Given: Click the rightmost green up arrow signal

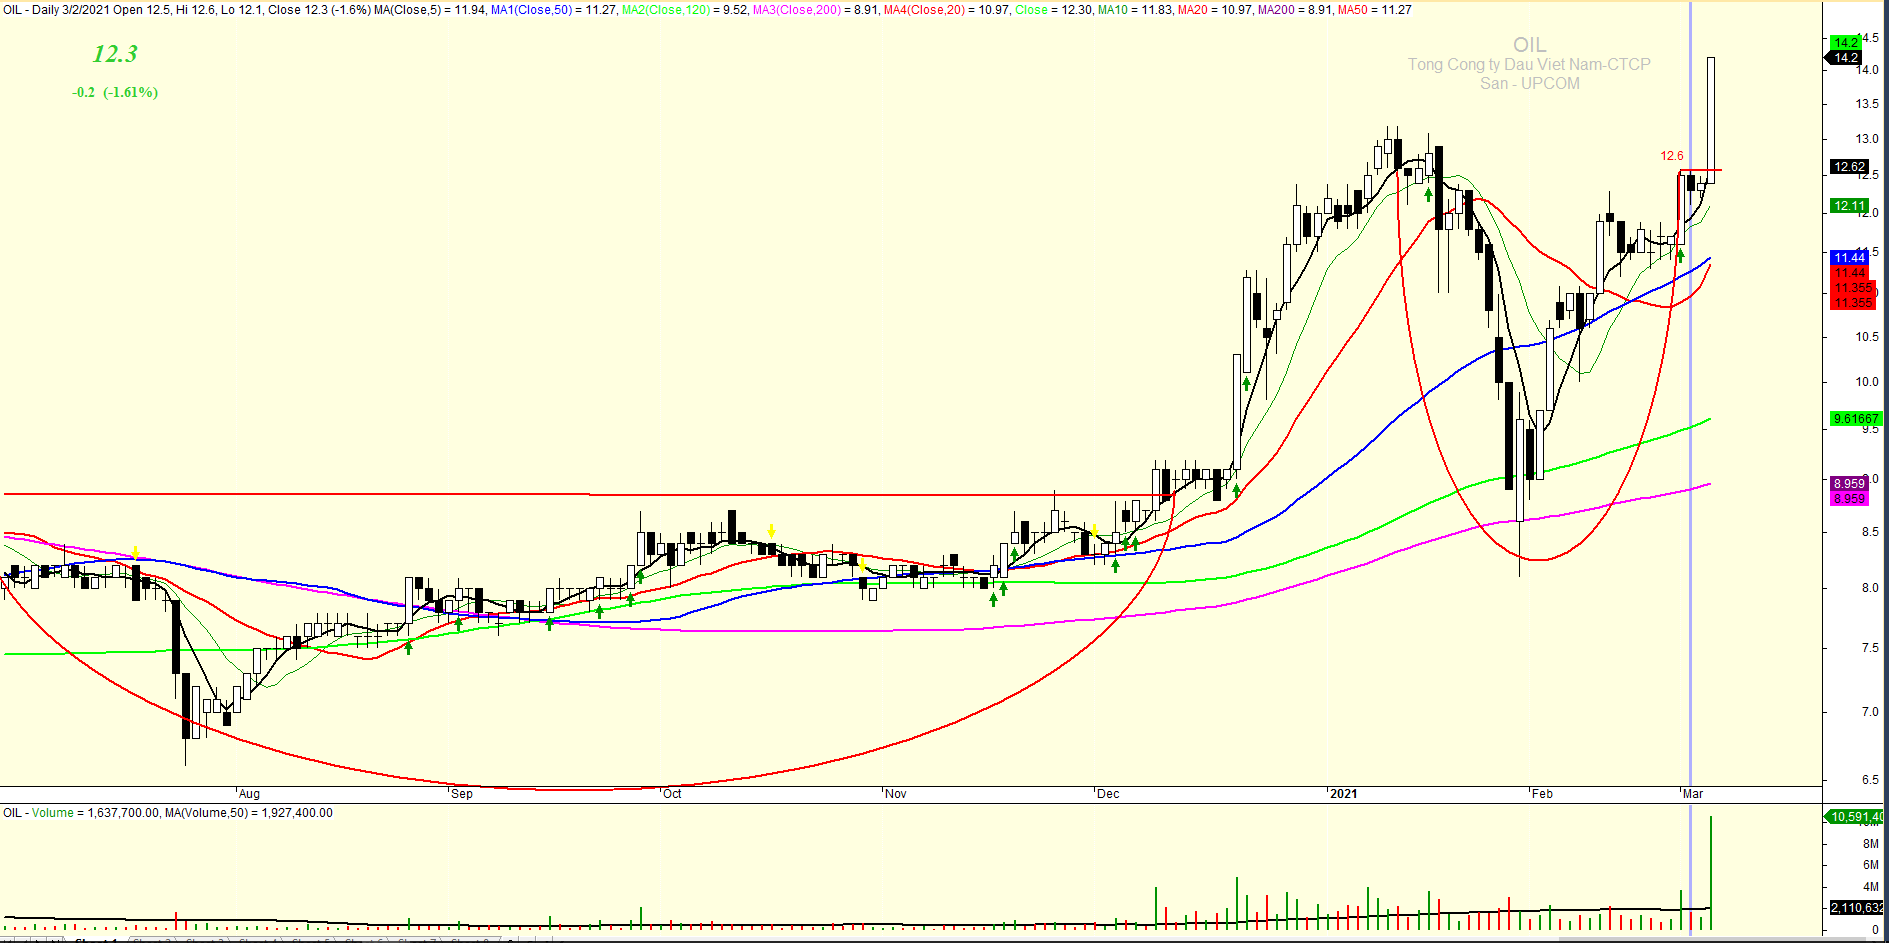Looking at the screenshot, I should coord(1680,256).
